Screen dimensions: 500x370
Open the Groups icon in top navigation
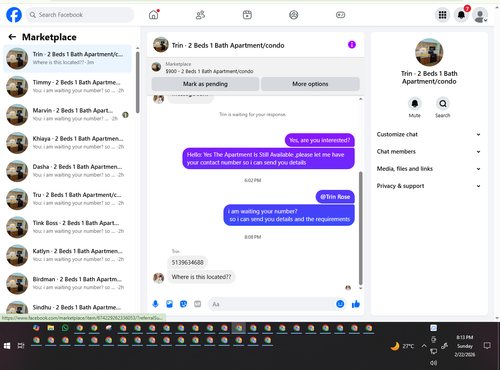tap(294, 15)
